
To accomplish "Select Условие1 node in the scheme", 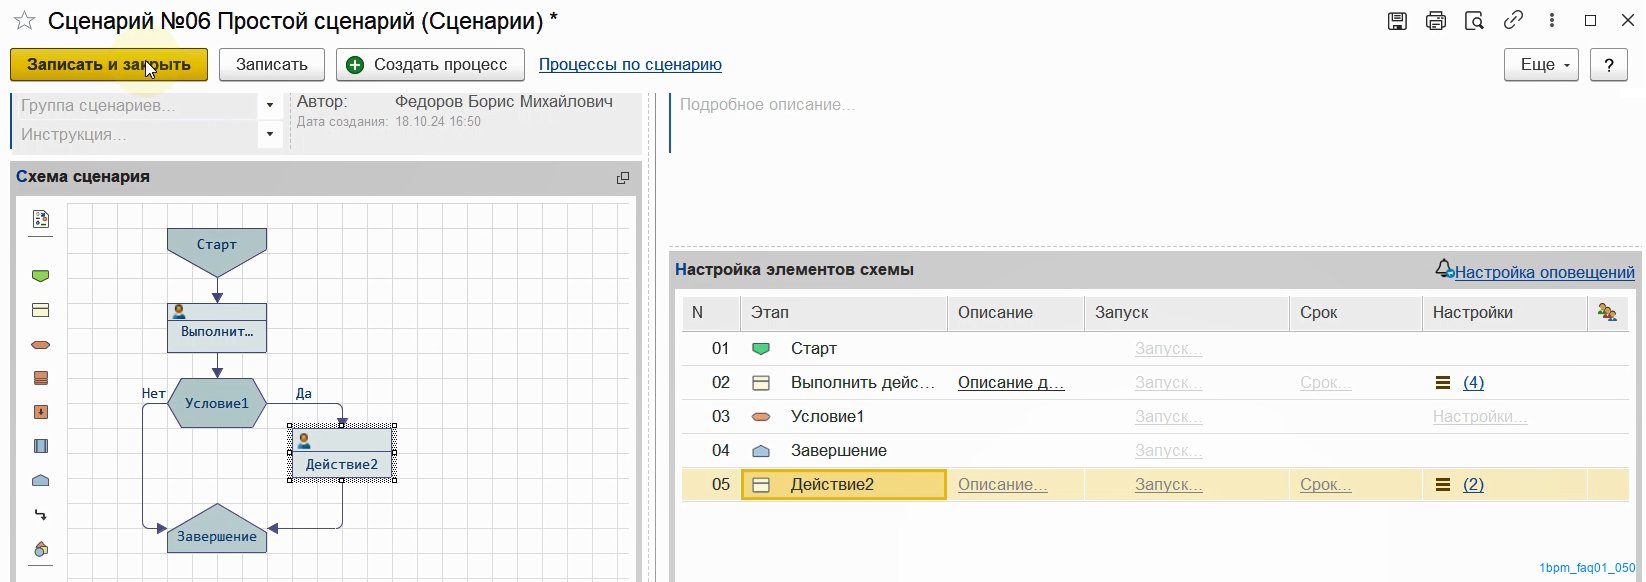I will tap(217, 403).
